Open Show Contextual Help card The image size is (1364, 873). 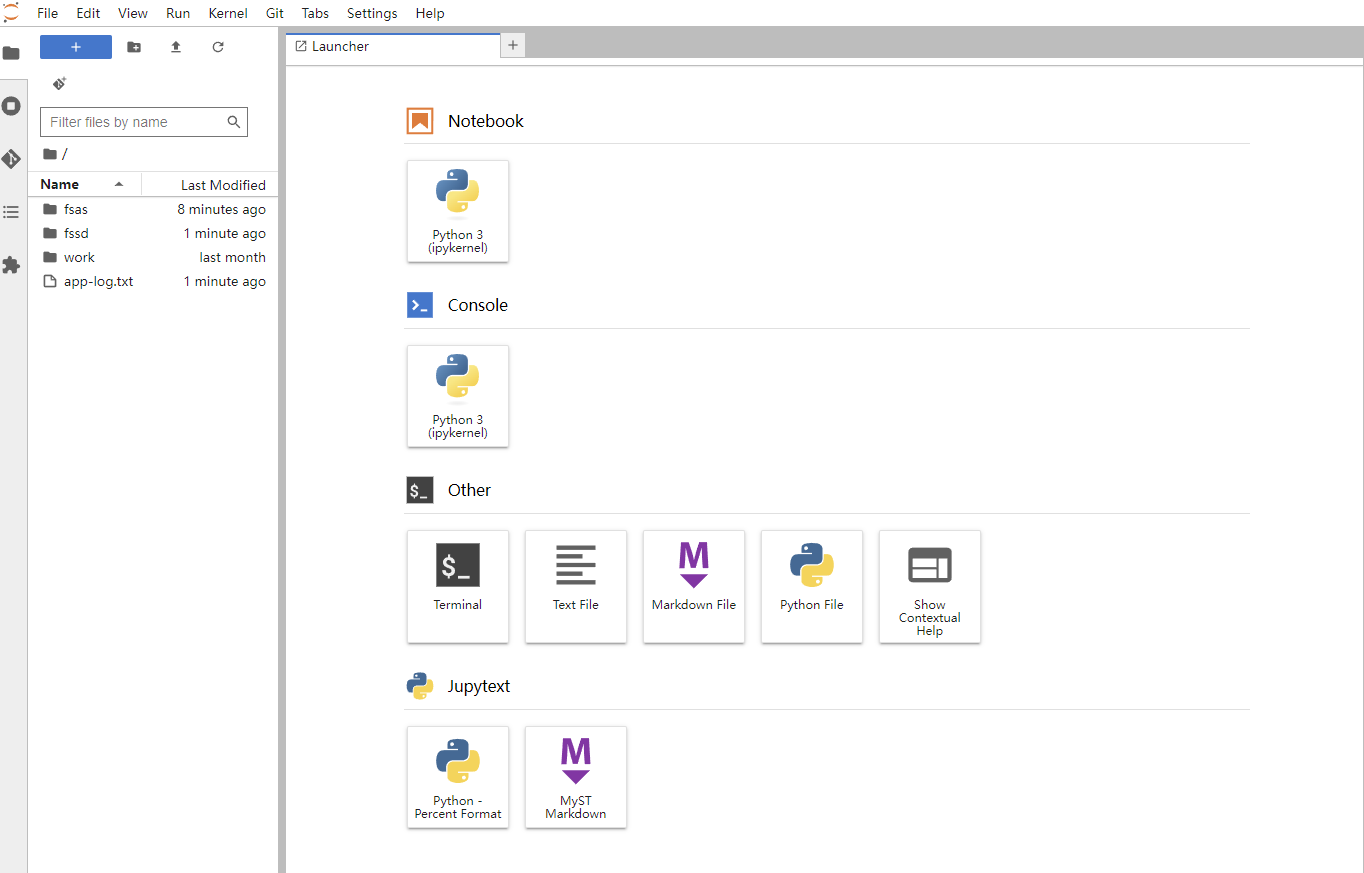(930, 586)
